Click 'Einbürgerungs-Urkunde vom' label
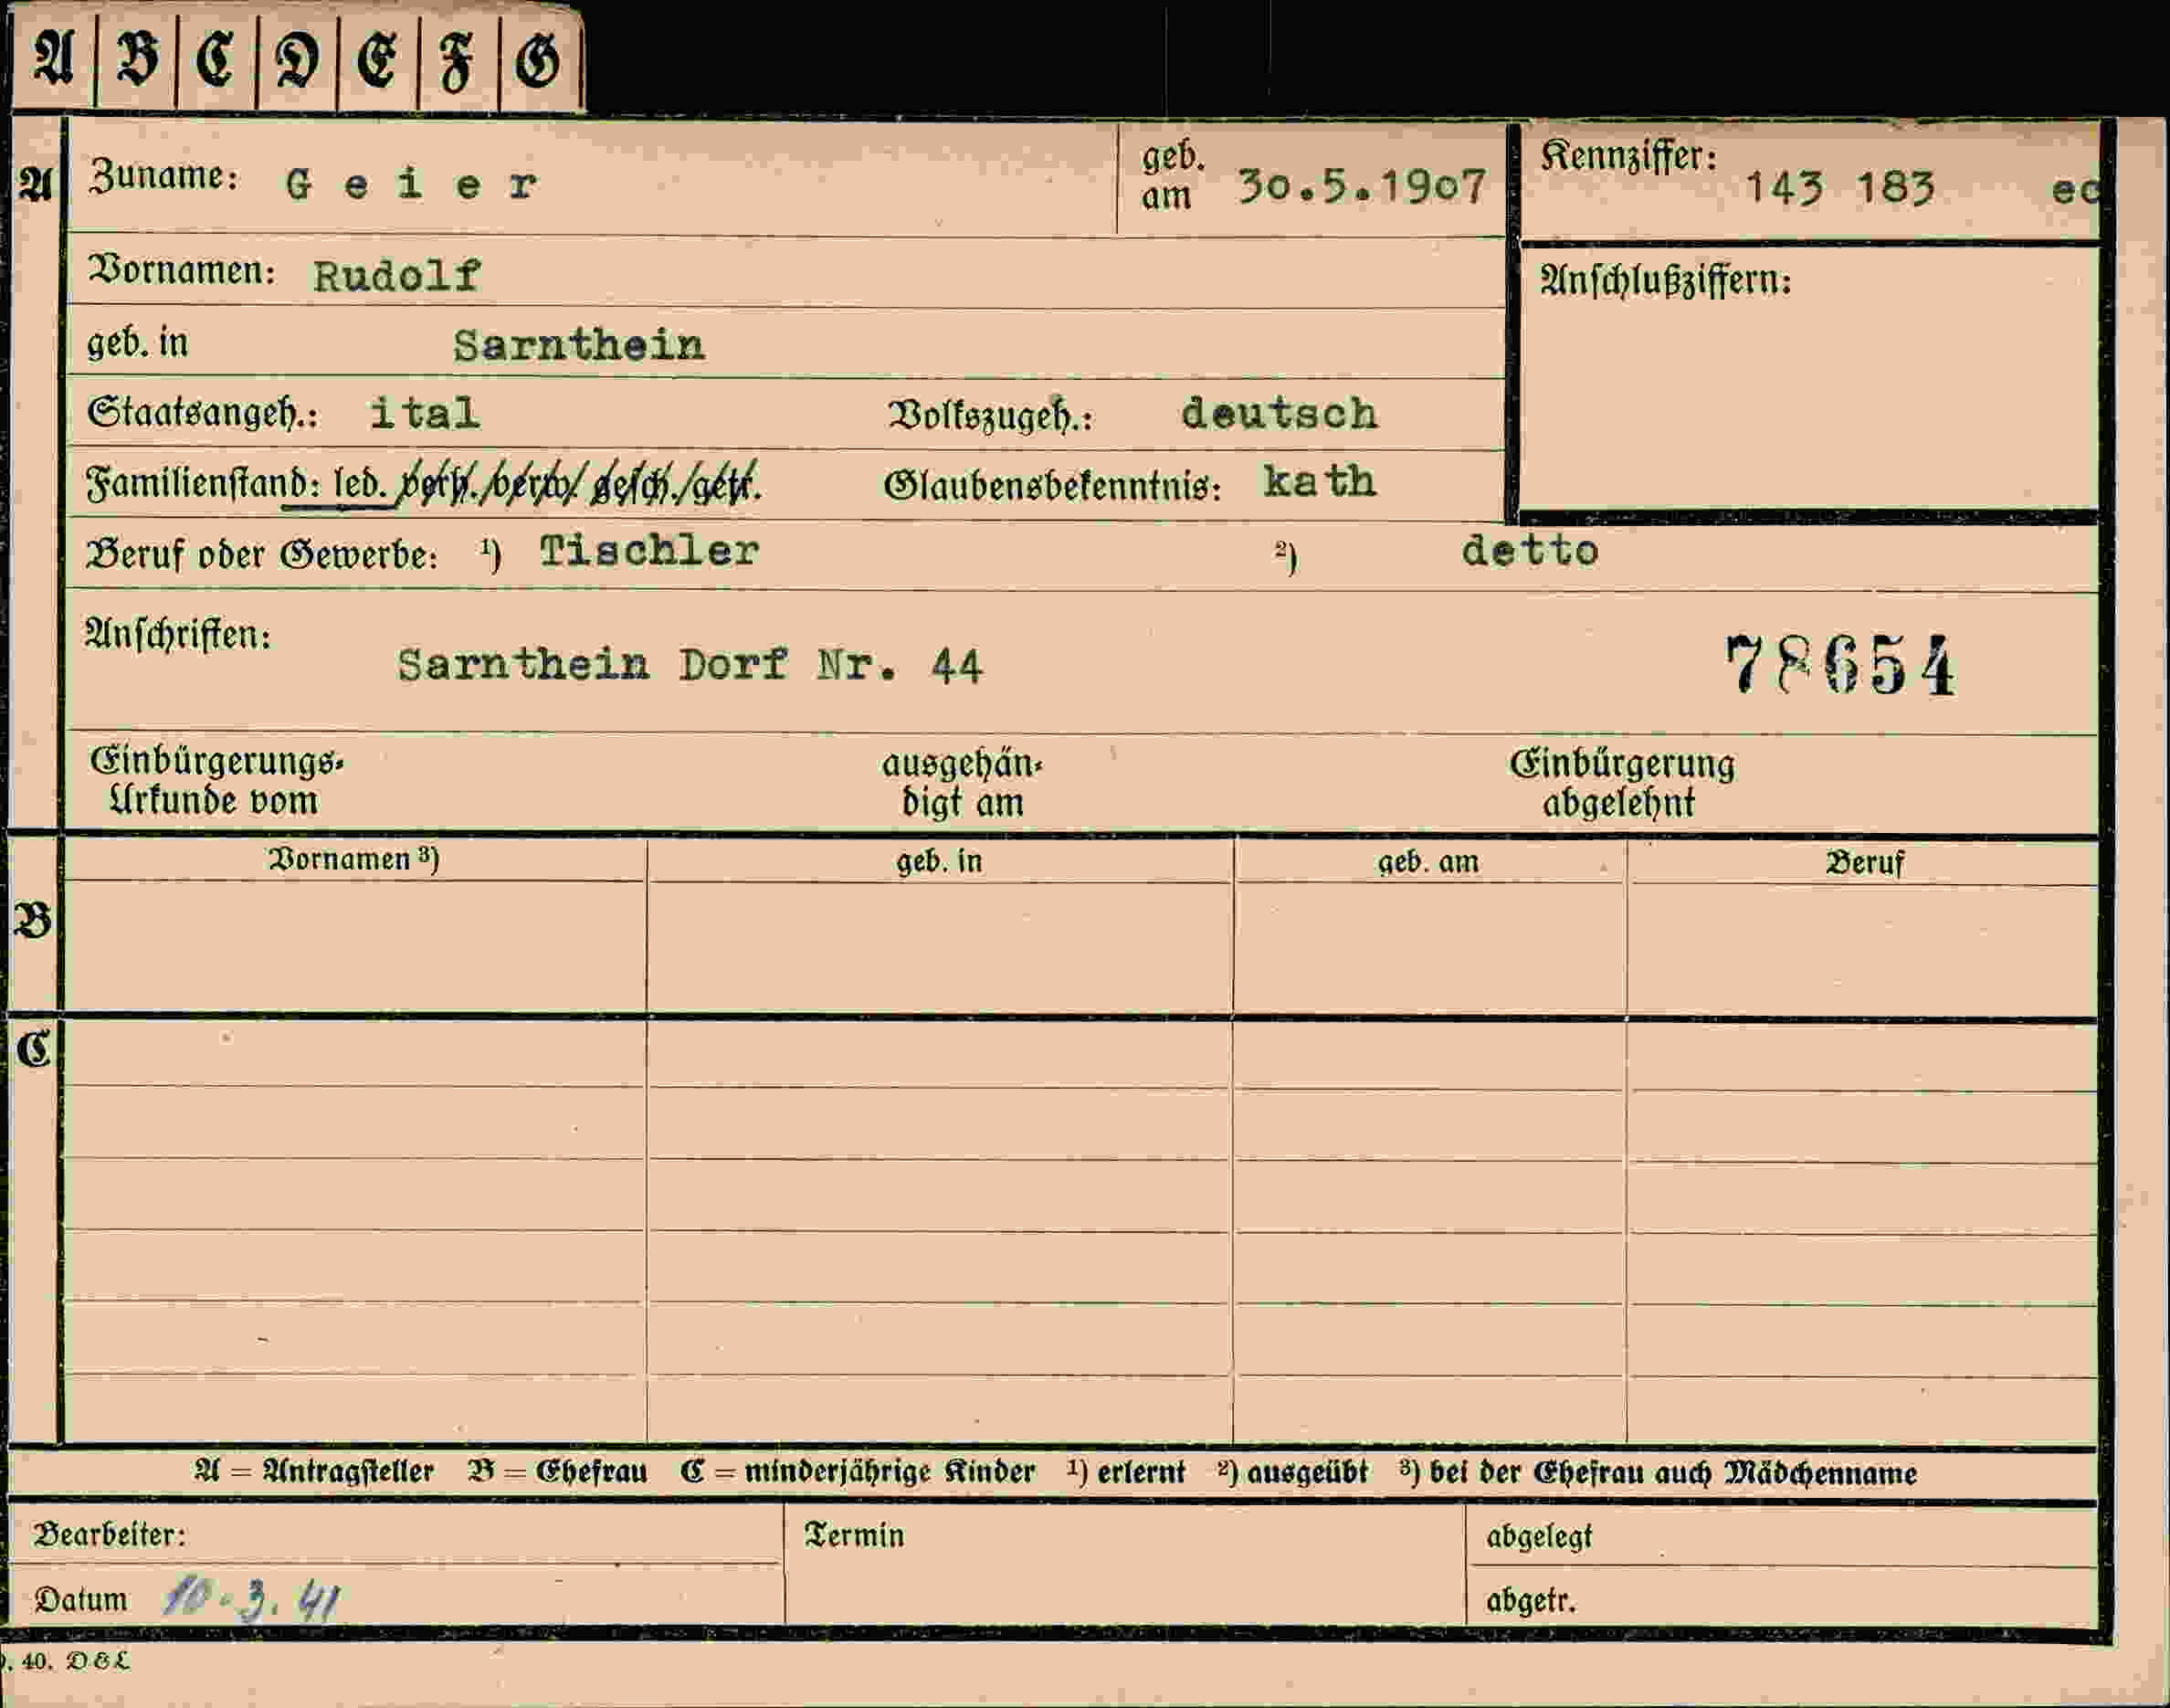2170x1708 pixels. coord(216,781)
